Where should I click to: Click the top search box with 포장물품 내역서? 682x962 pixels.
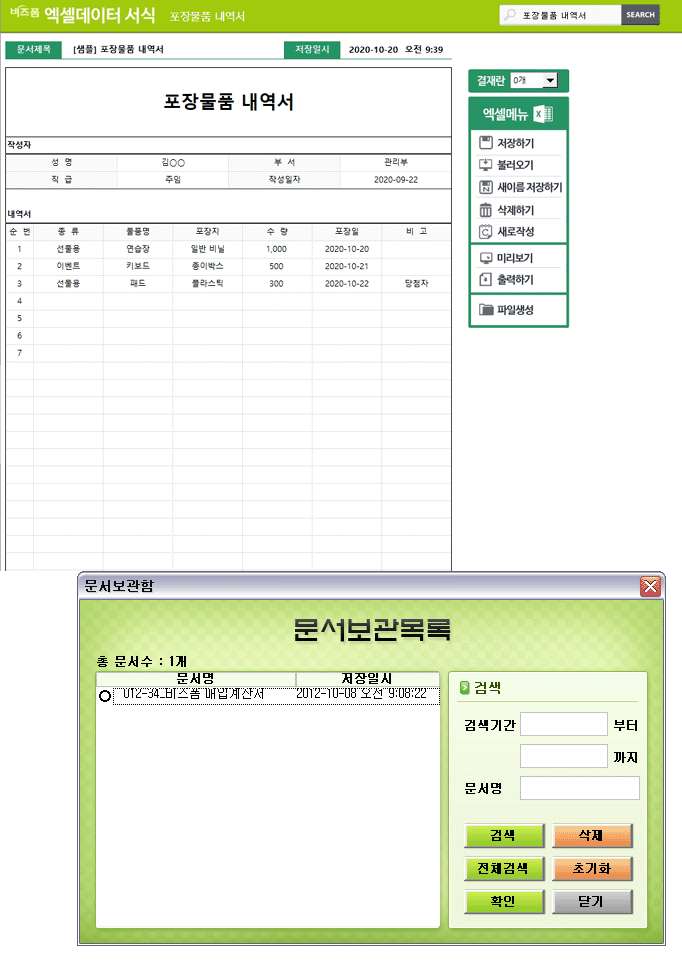coord(560,15)
